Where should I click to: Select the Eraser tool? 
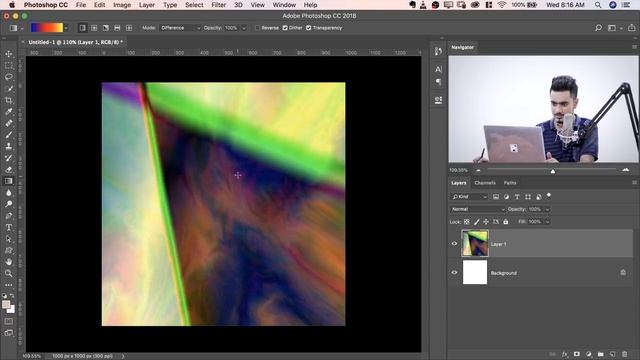pos(9,169)
